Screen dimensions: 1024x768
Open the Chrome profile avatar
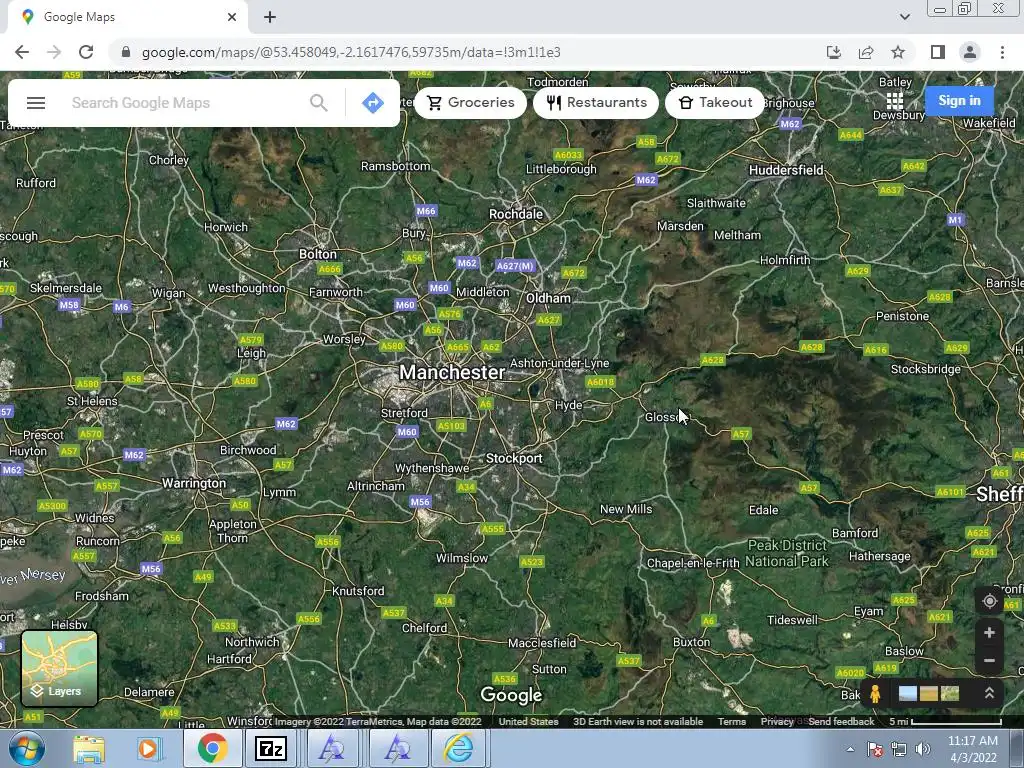point(970,52)
